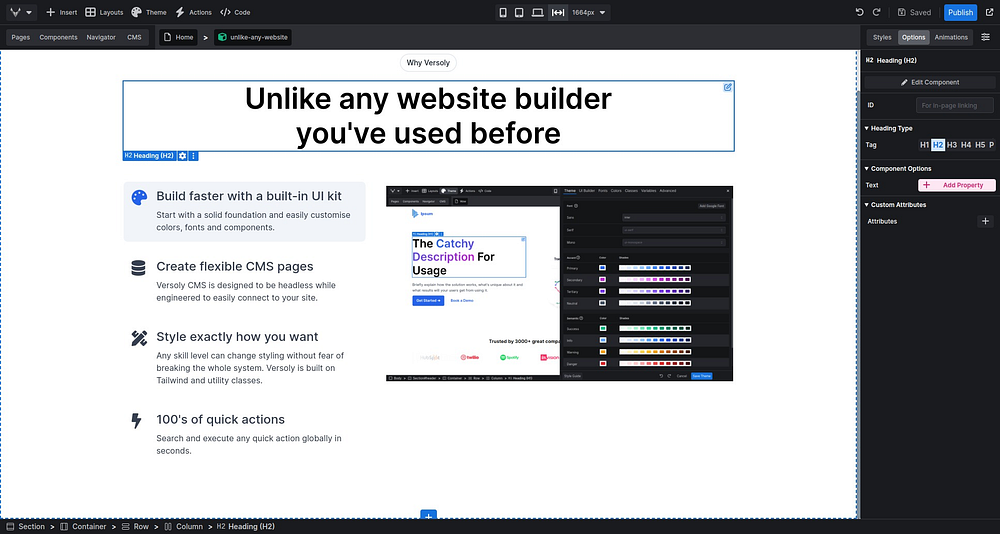Click the unlike-any-website component breadcrumb
Viewport: 1000px width, 534px height.
click(x=253, y=37)
